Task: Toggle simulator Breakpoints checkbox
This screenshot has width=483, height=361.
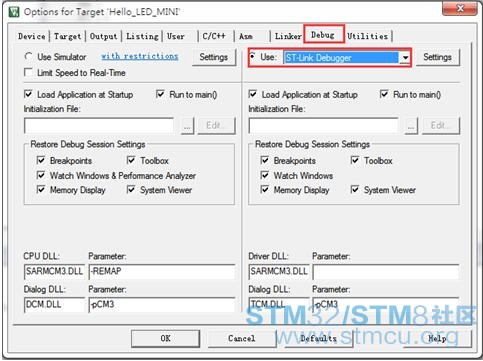Action: (x=41, y=160)
